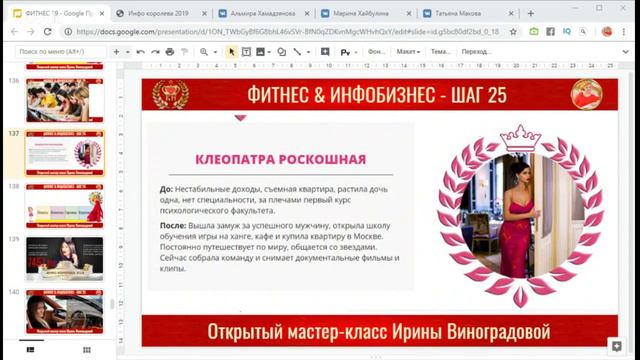Image resolution: width=640 pixels, height=360 pixels.
Task: Undo the last action
Action: pos(140,52)
